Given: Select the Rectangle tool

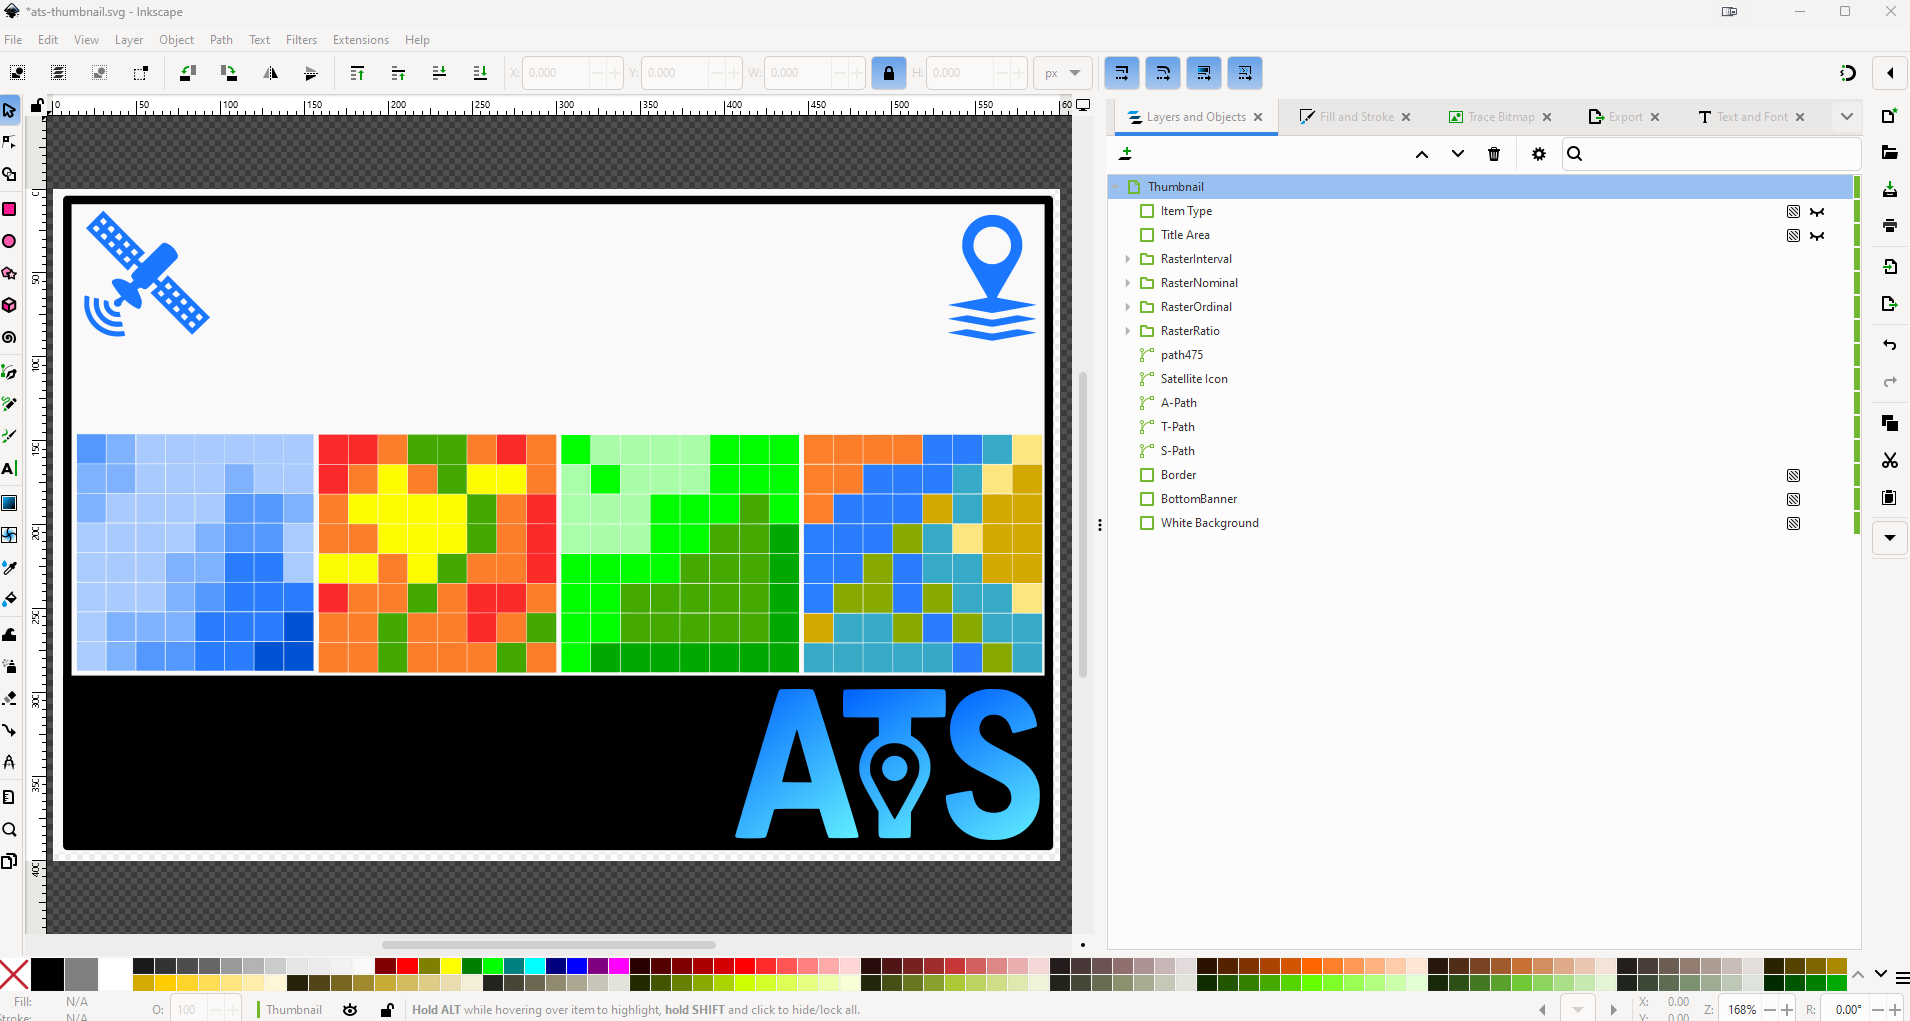Looking at the screenshot, I should coord(10,208).
